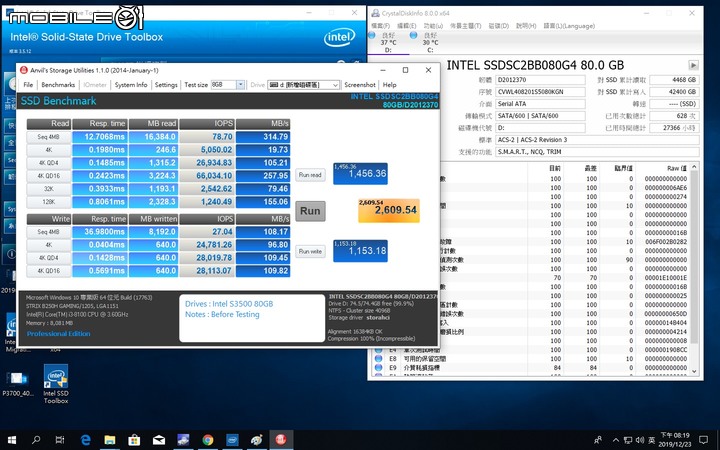This screenshot has width=720, height=450.
Task: Click the Write Seq 4MB test label
Action: (49, 232)
